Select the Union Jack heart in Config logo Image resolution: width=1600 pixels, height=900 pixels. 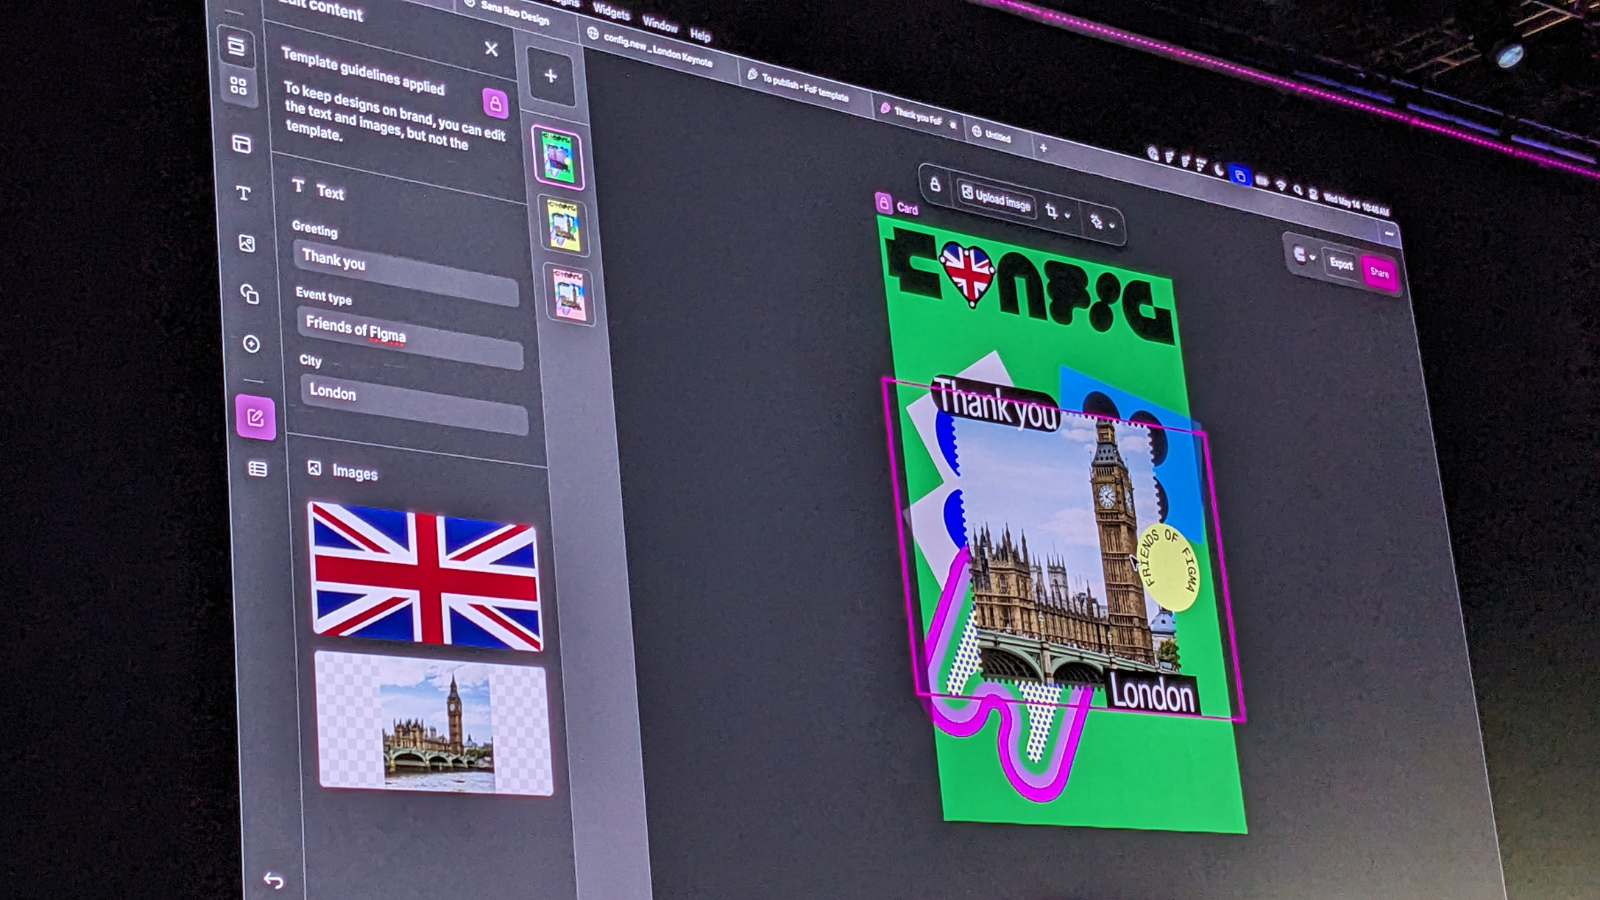pos(967,272)
